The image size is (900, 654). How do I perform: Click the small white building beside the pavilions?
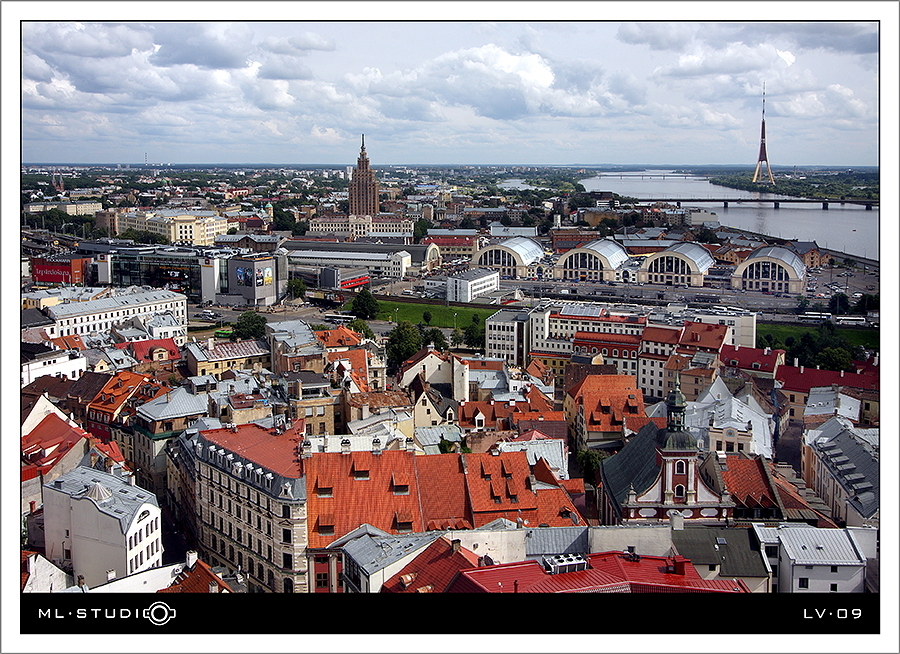point(472,284)
